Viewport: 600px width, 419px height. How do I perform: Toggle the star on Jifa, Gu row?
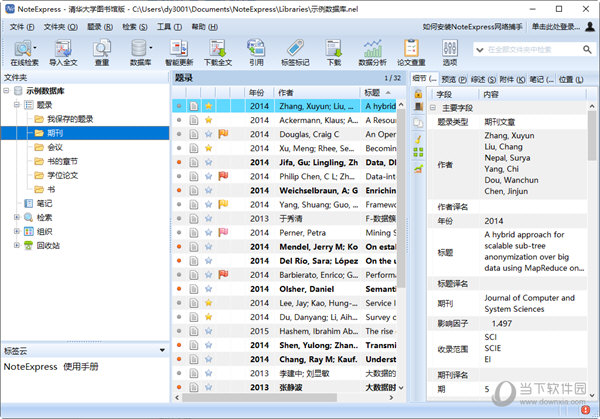coord(208,162)
